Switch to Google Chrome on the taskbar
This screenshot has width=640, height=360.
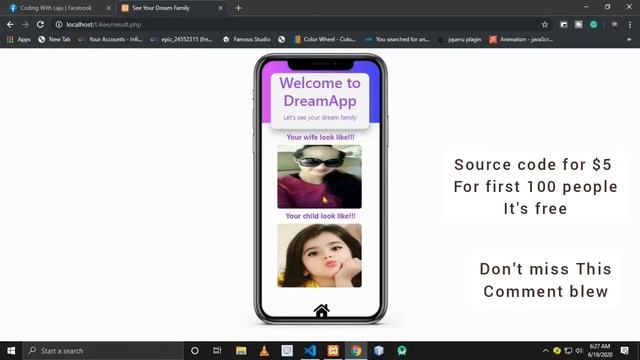click(356, 351)
